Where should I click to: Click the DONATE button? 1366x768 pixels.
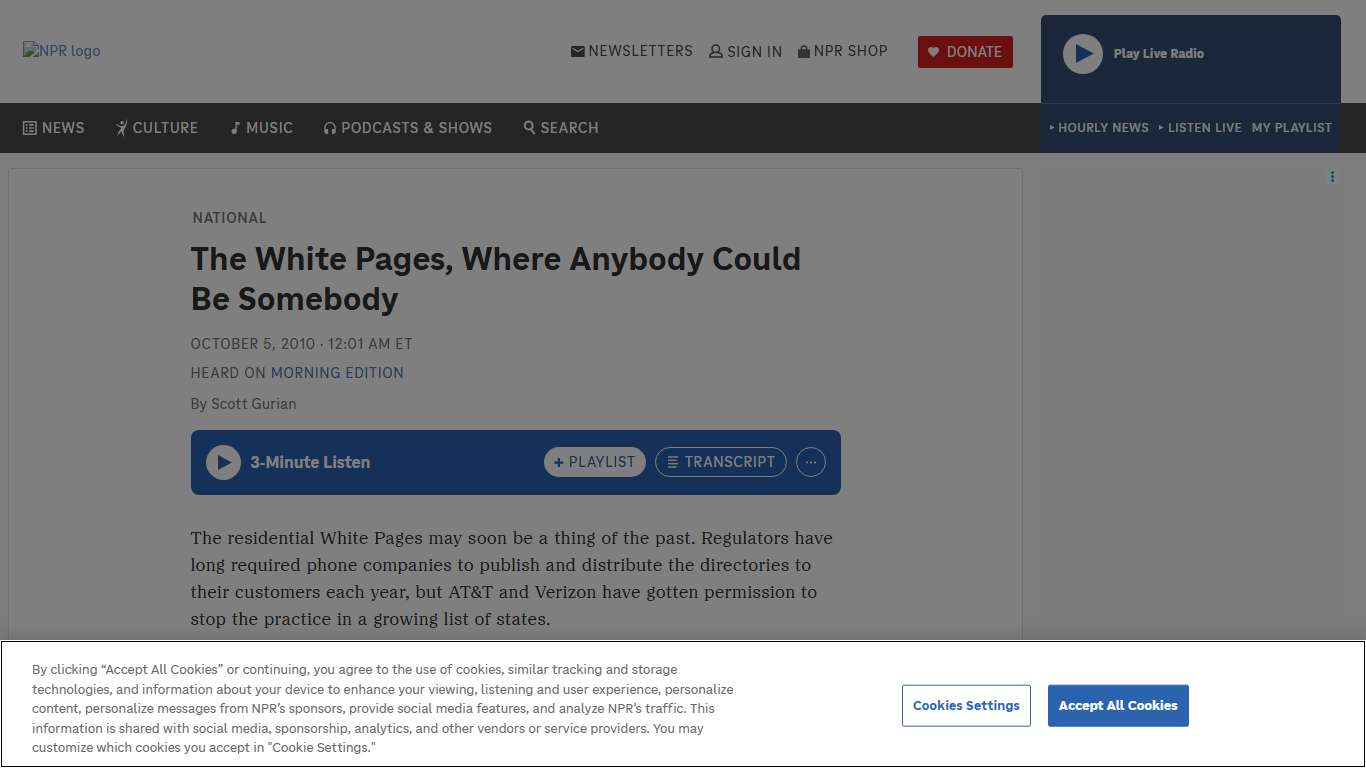965,51
